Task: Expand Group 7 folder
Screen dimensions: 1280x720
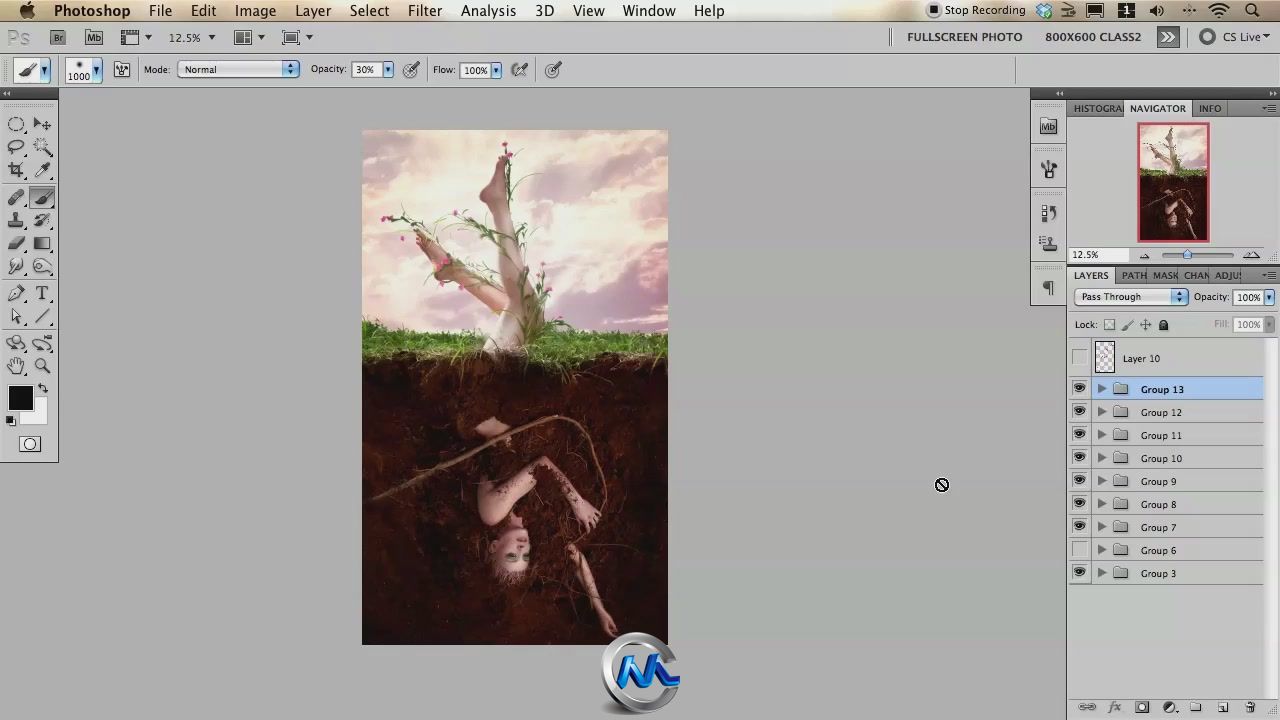Action: [1102, 527]
